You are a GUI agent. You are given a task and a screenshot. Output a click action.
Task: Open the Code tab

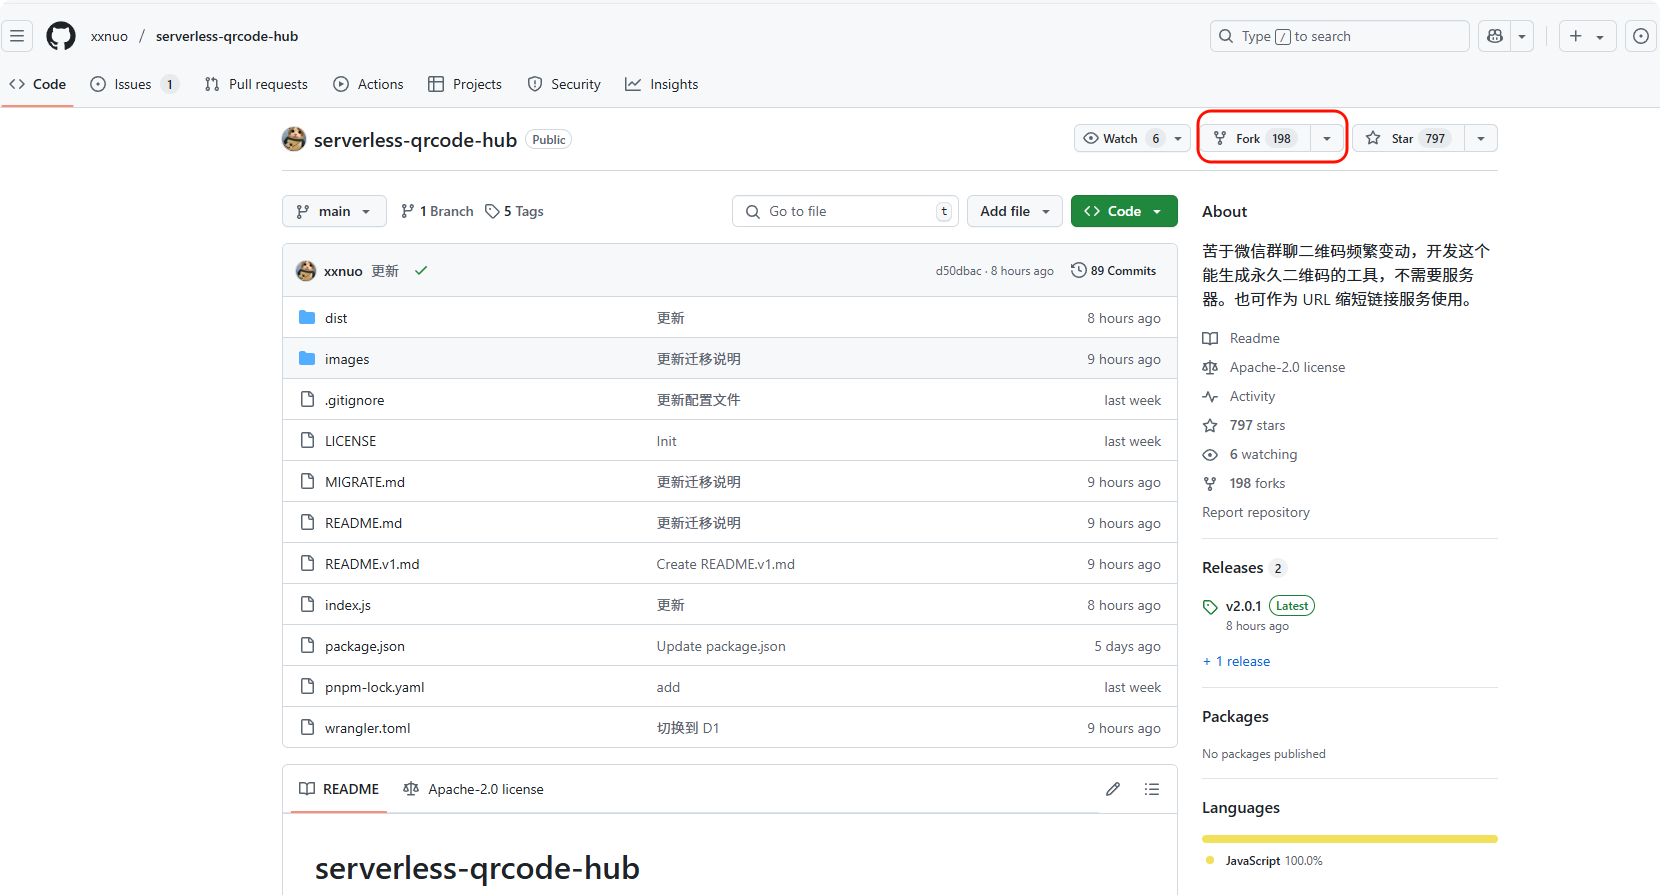click(38, 84)
